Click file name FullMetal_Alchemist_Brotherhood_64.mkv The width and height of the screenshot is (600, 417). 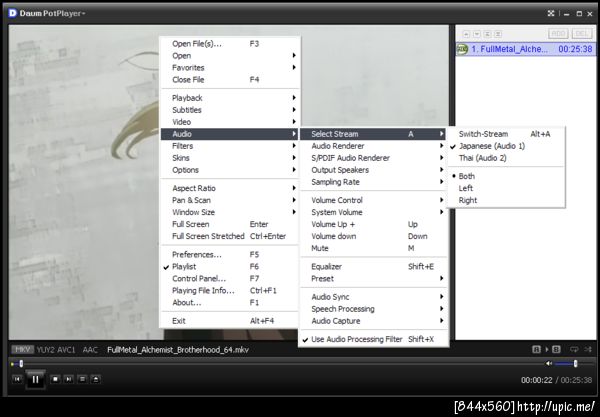click(178, 350)
